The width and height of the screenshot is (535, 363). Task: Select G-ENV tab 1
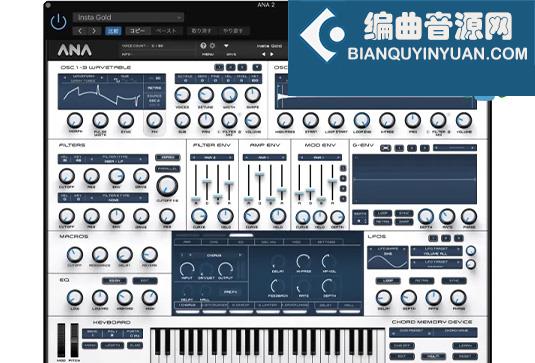399,148
